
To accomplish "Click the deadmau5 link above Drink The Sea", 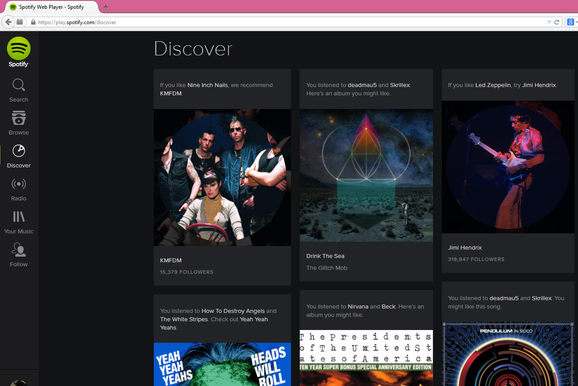I will 362,85.
